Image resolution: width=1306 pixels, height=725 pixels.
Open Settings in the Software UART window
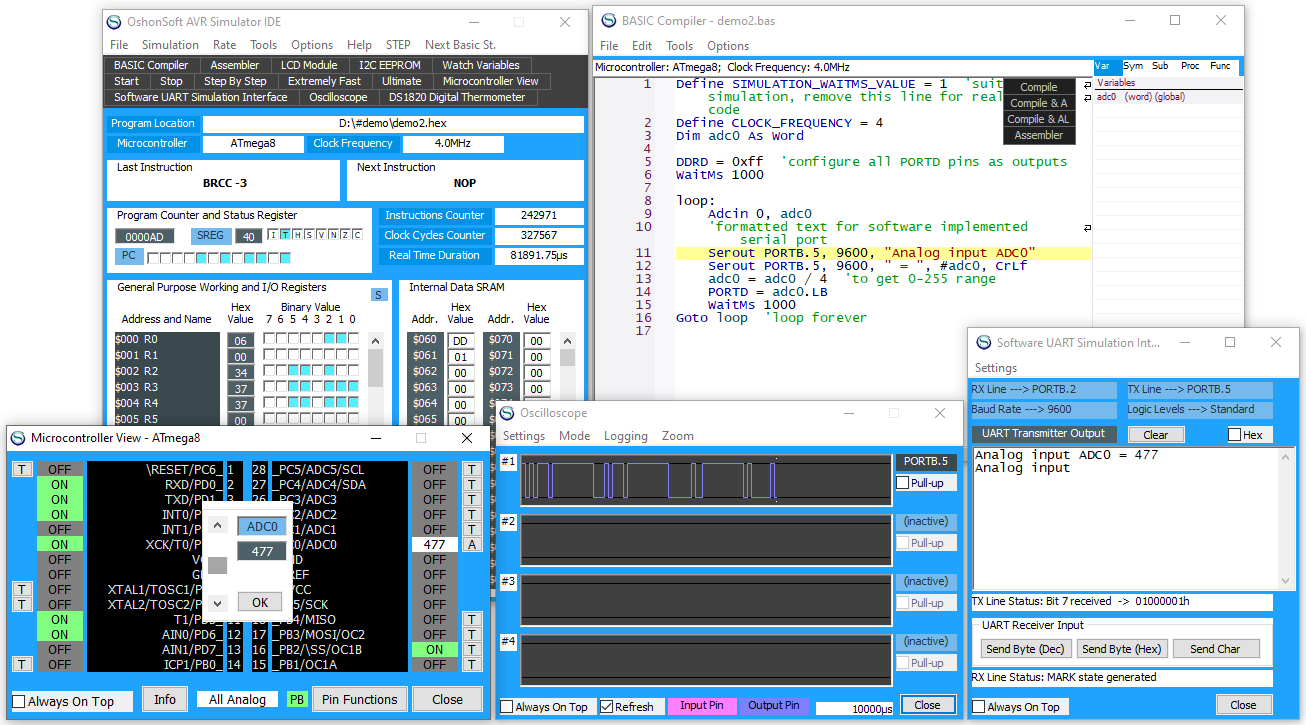[x=996, y=368]
